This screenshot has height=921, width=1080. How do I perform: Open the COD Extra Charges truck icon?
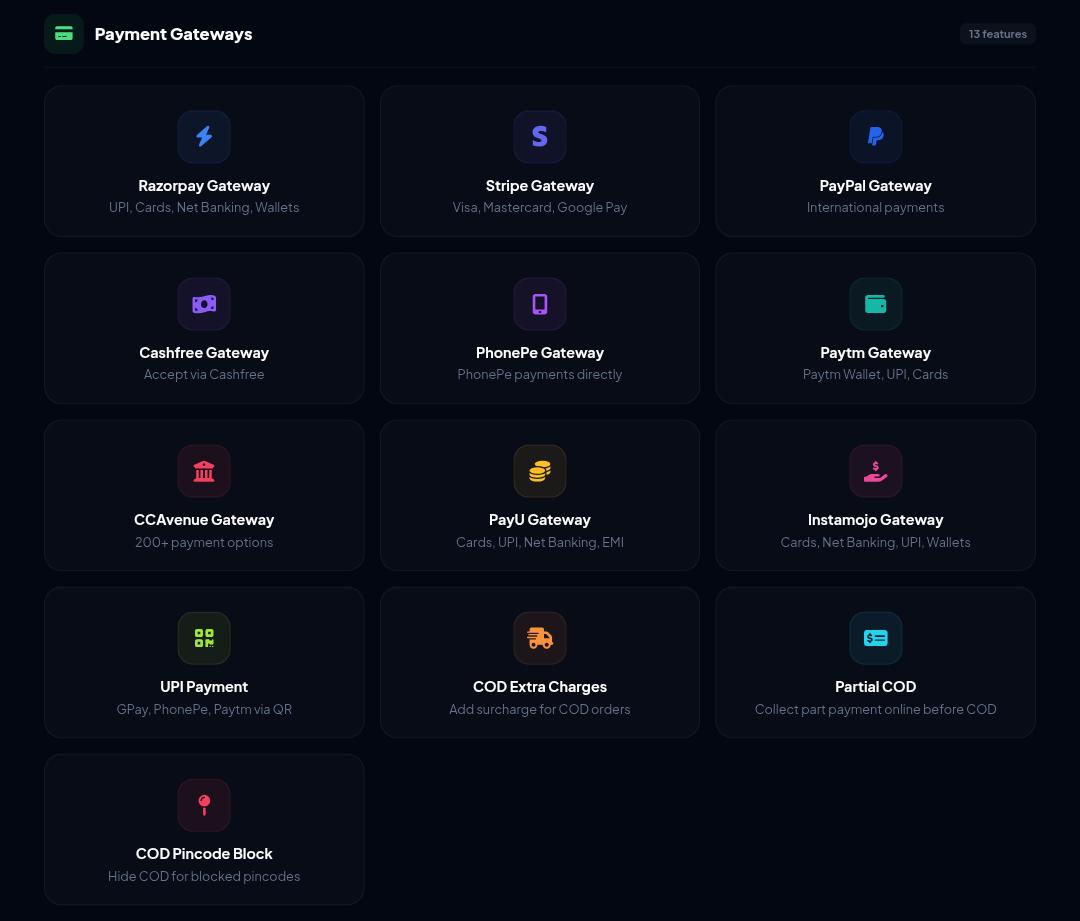(x=539, y=638)
